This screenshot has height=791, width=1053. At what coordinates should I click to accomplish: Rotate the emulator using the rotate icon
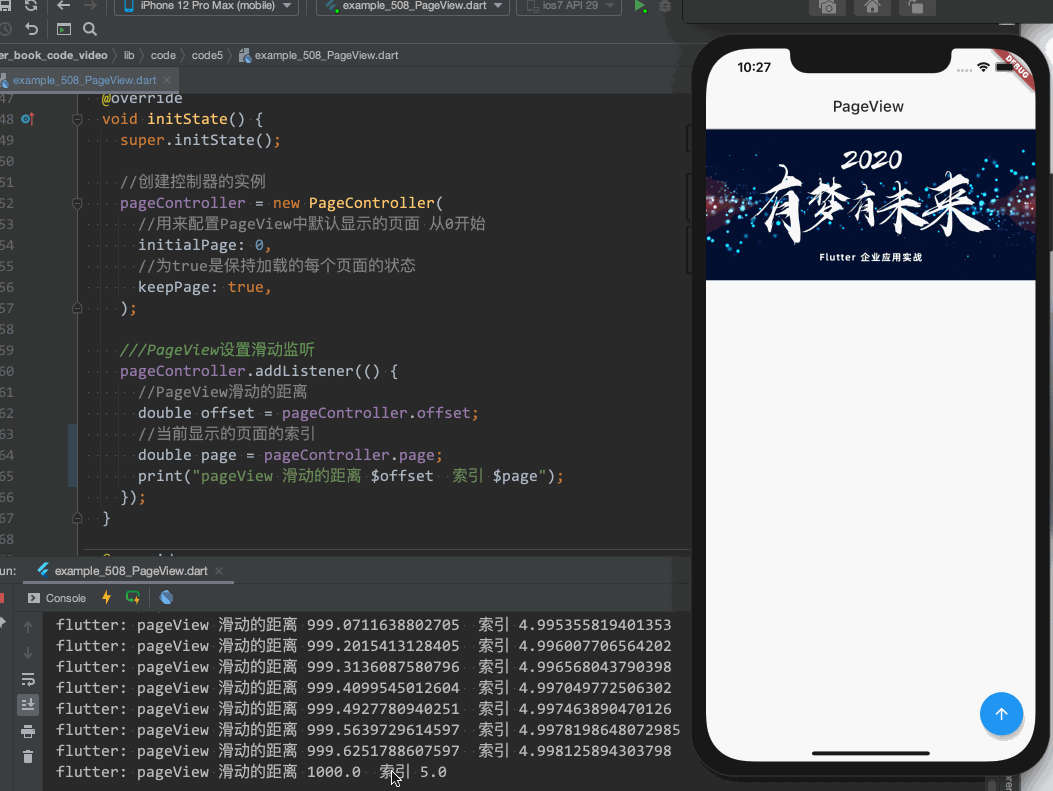pos(916,9)
